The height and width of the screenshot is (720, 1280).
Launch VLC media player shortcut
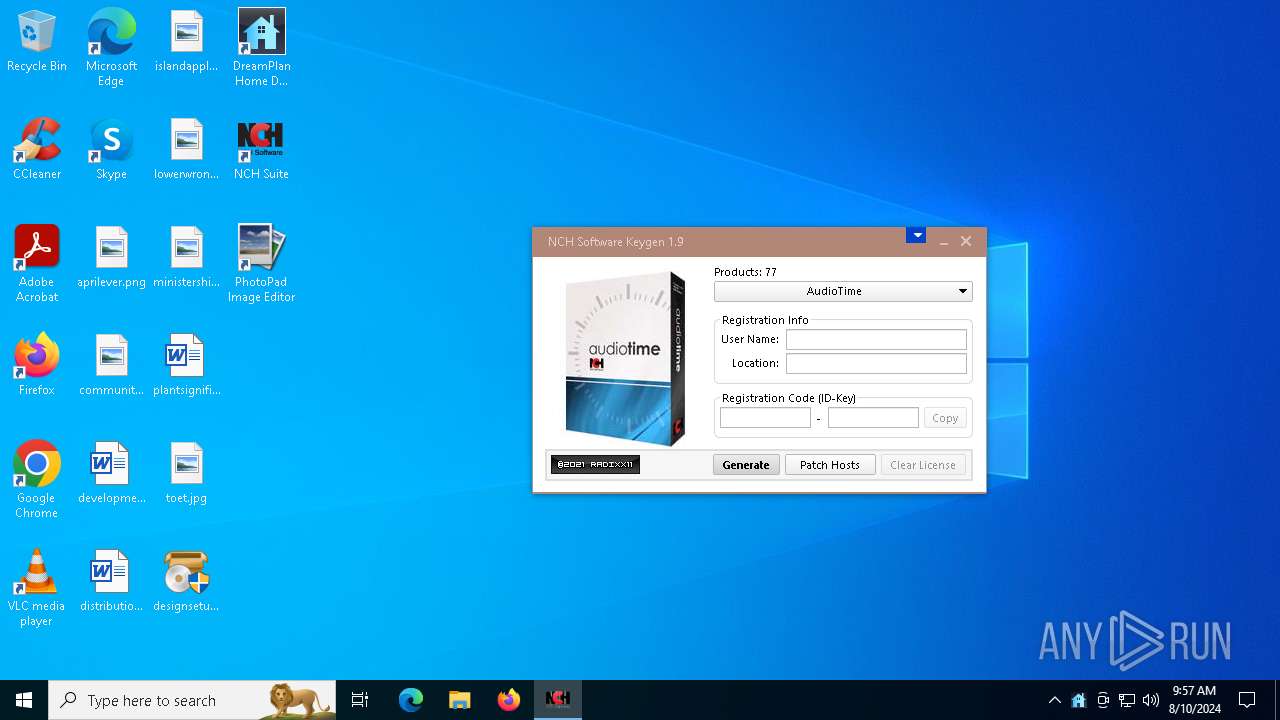(37, 588)
